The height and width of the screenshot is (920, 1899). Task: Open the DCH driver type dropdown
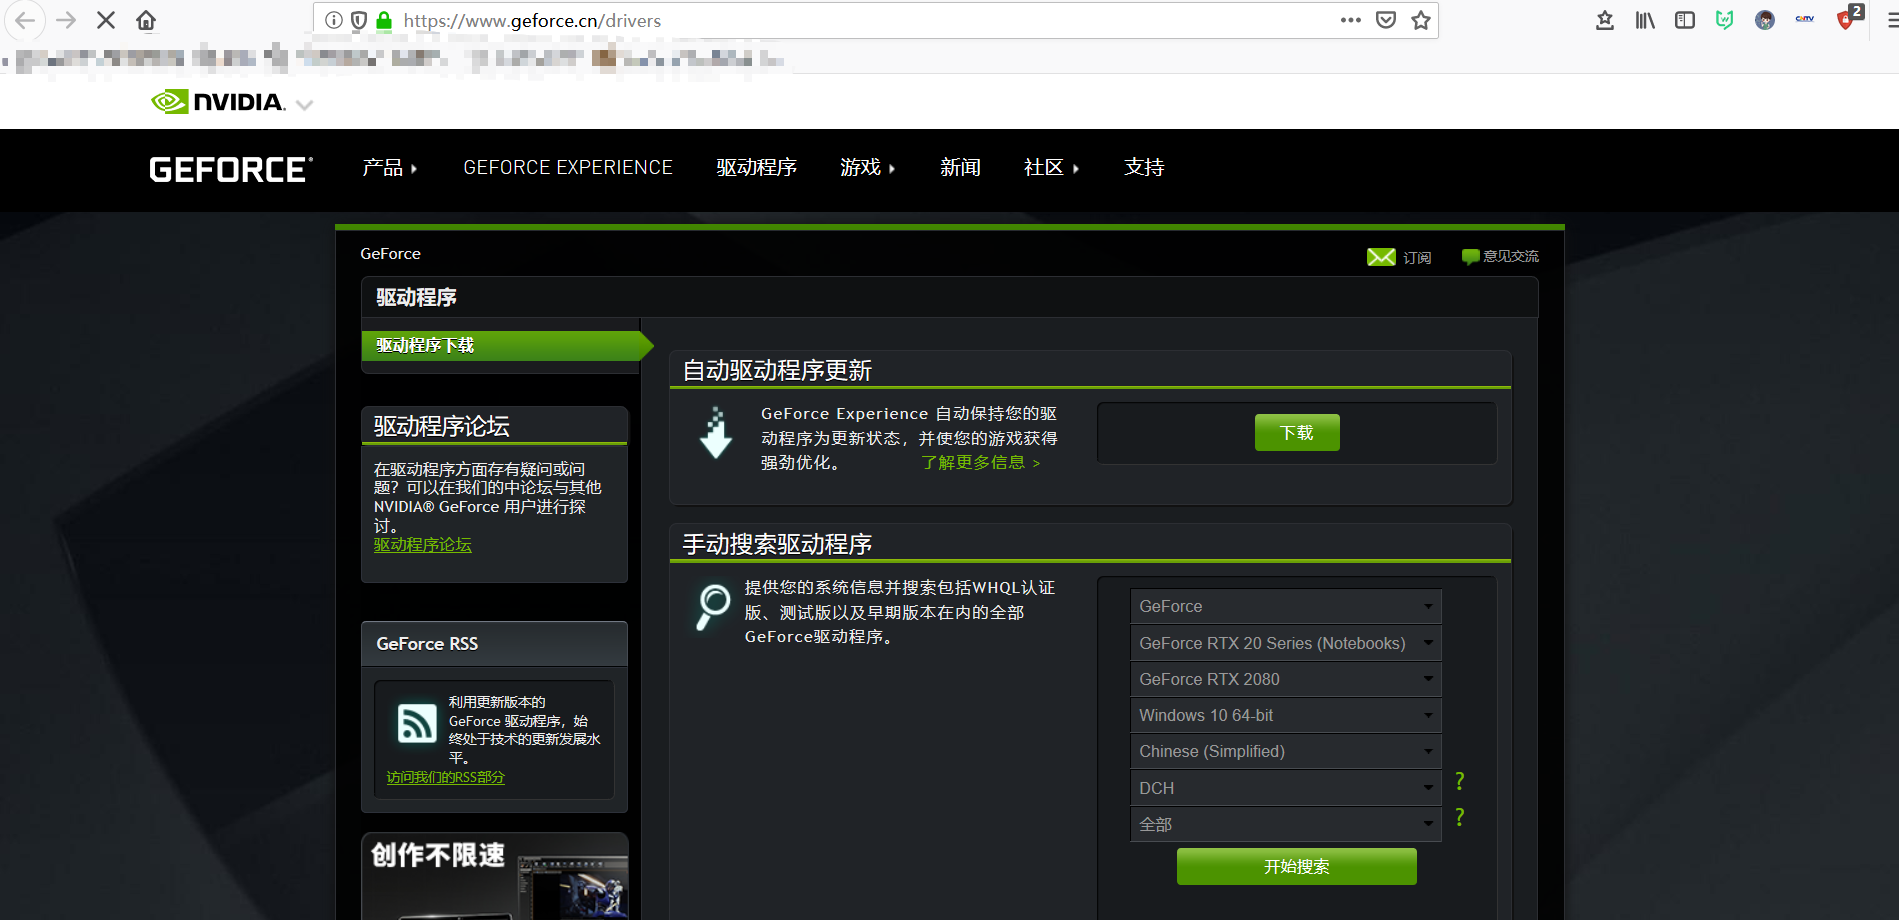coord(1286,788)
